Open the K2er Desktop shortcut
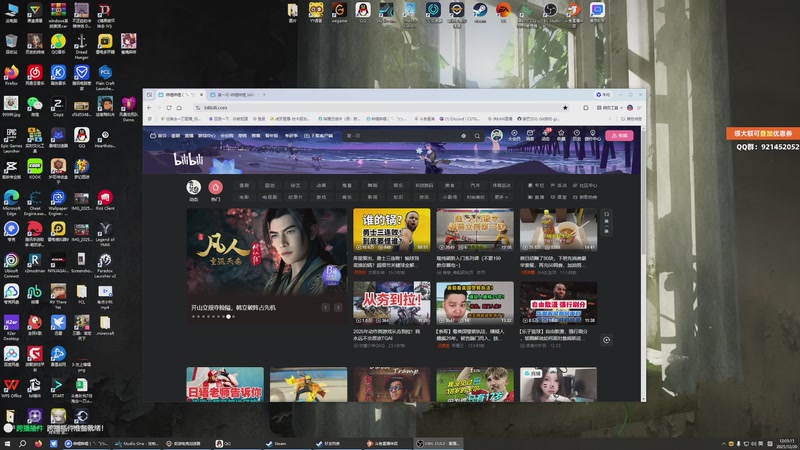 [11, 327]
